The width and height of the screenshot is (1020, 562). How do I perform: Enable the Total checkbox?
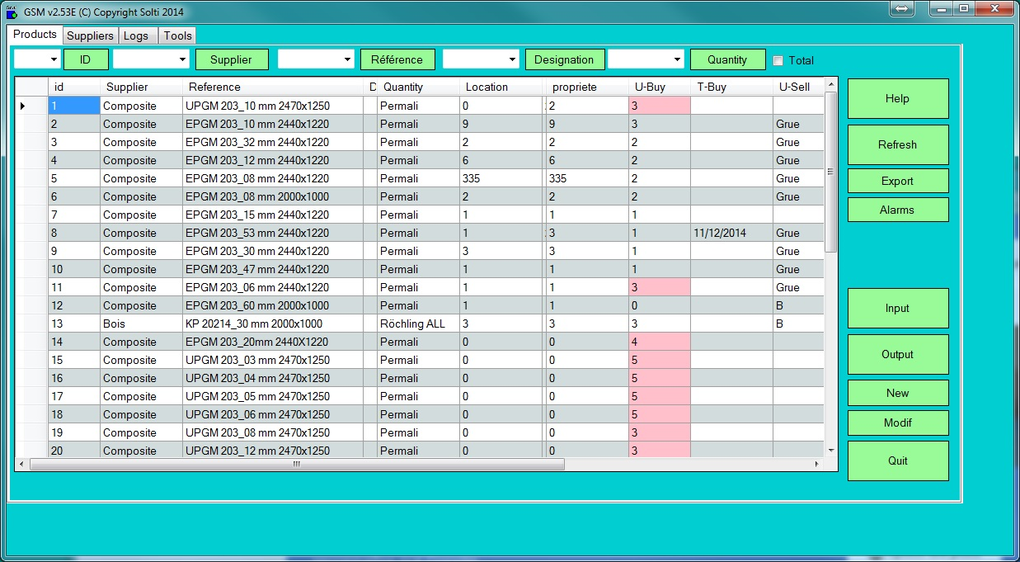click(x=778, y=61)
